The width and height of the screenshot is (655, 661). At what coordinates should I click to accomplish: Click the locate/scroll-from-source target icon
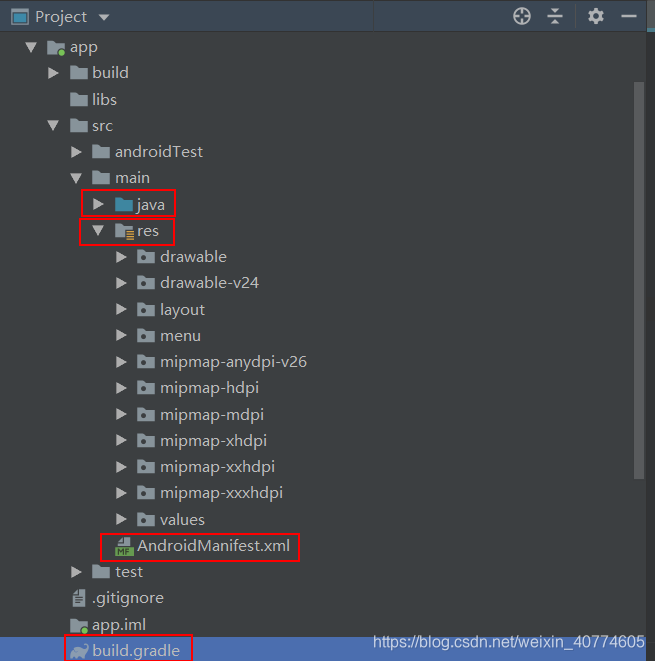522,16
